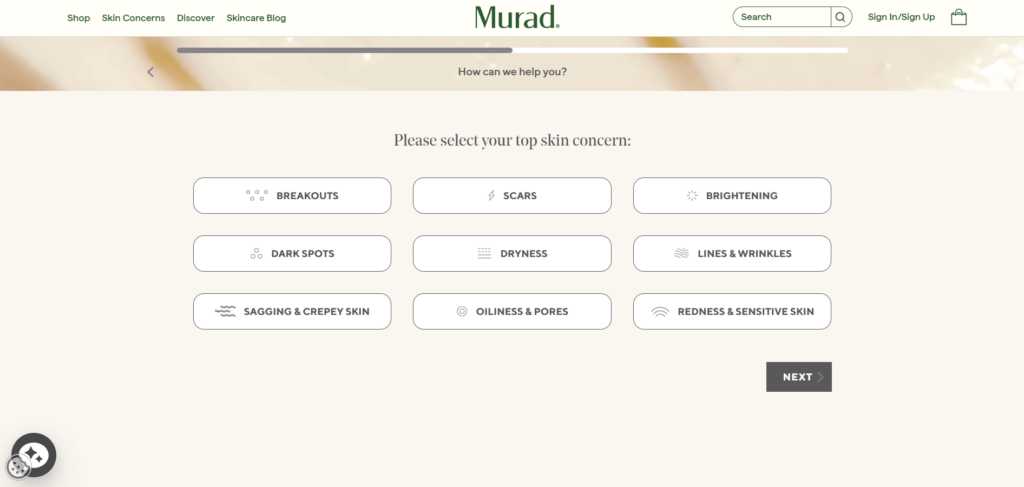This screenshot has height=487, width=1024.
Task: Click the Murad logo
Action: click(x=517, y=17)
